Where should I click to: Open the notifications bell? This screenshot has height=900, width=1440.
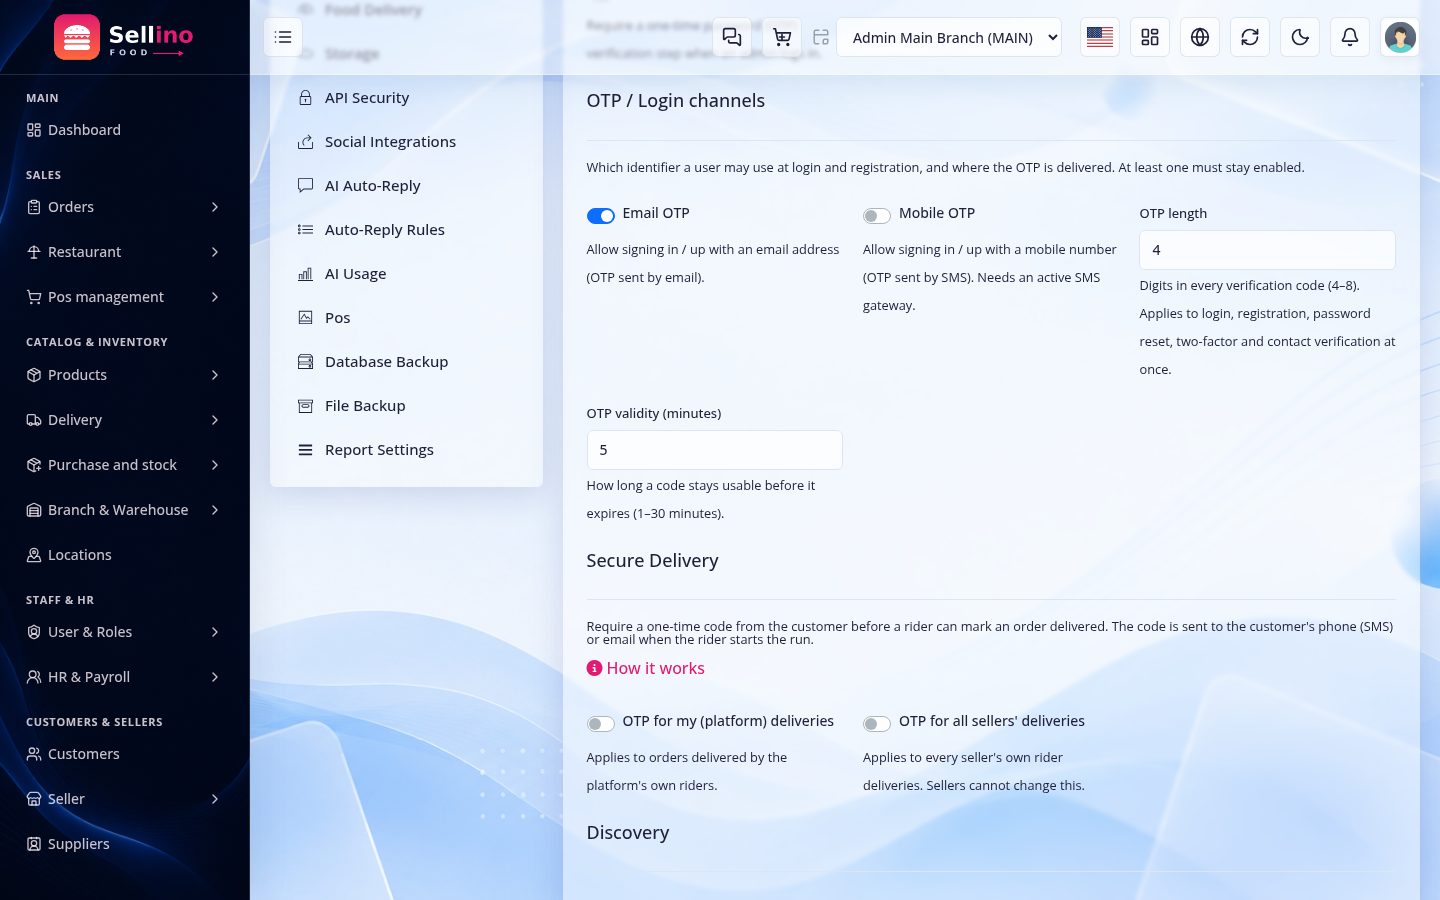[x=1350, y=37]
